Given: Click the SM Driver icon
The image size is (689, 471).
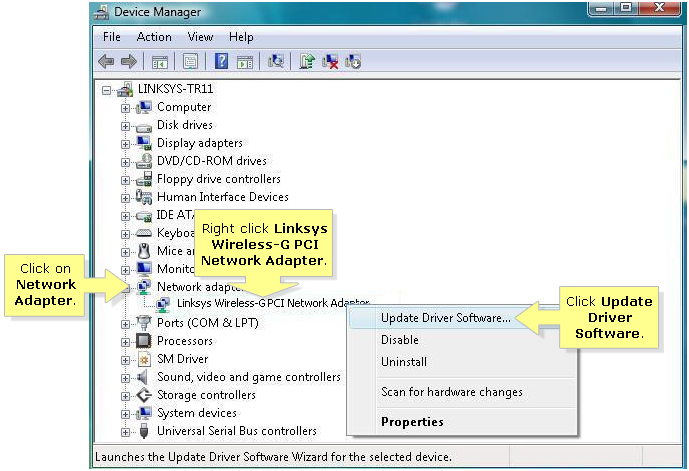Looking at the screenshot, I should pos(144,359).
